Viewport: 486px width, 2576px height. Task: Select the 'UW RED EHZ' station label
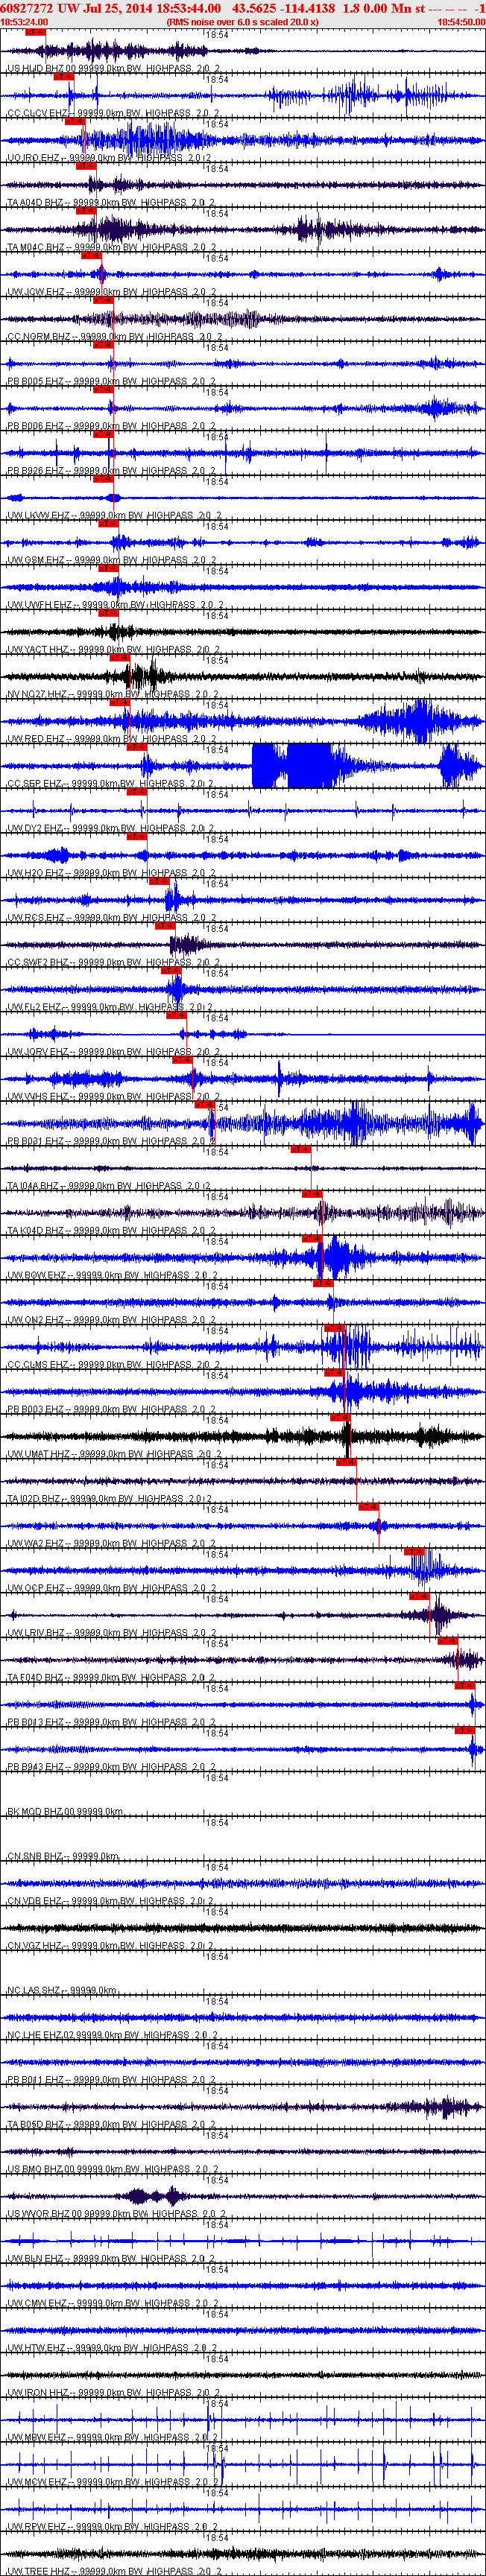(x=36, y=740)
